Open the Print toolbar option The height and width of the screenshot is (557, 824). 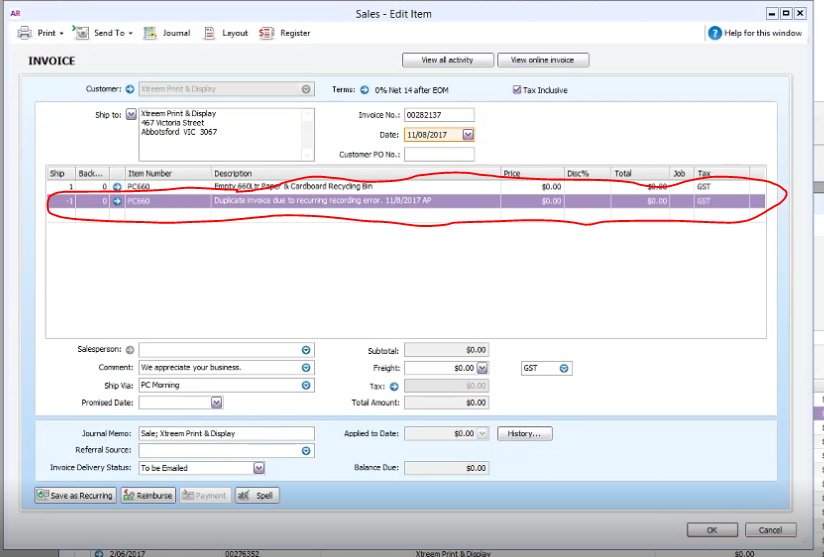click(x=40, y=33)
